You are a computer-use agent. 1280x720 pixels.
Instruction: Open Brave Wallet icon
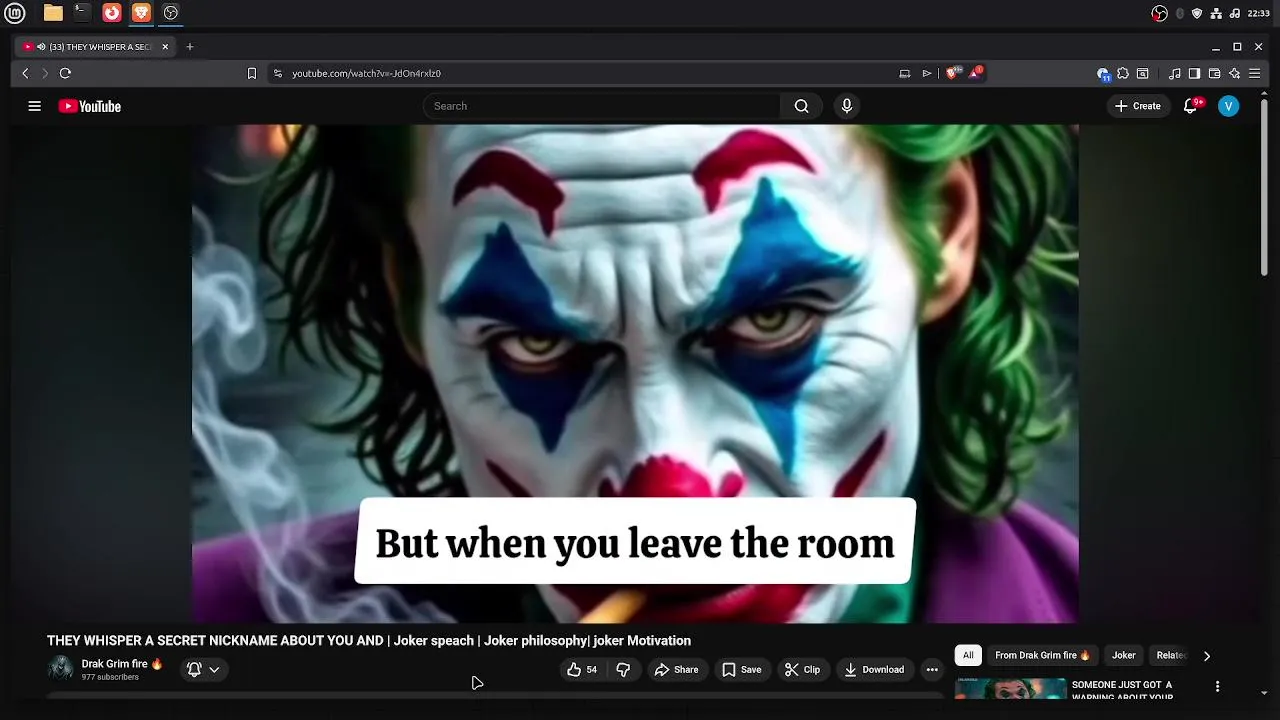[x=1214, y=73]
